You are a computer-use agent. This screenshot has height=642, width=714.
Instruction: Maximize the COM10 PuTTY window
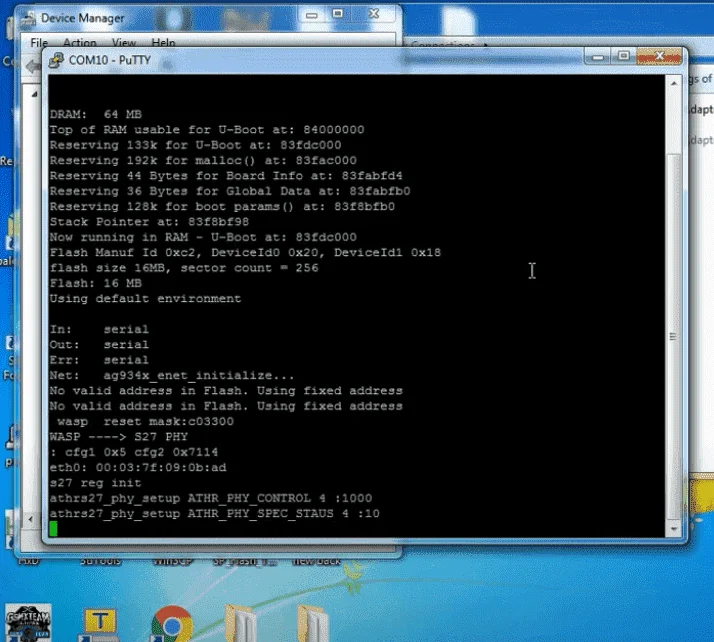click(623, 56)
